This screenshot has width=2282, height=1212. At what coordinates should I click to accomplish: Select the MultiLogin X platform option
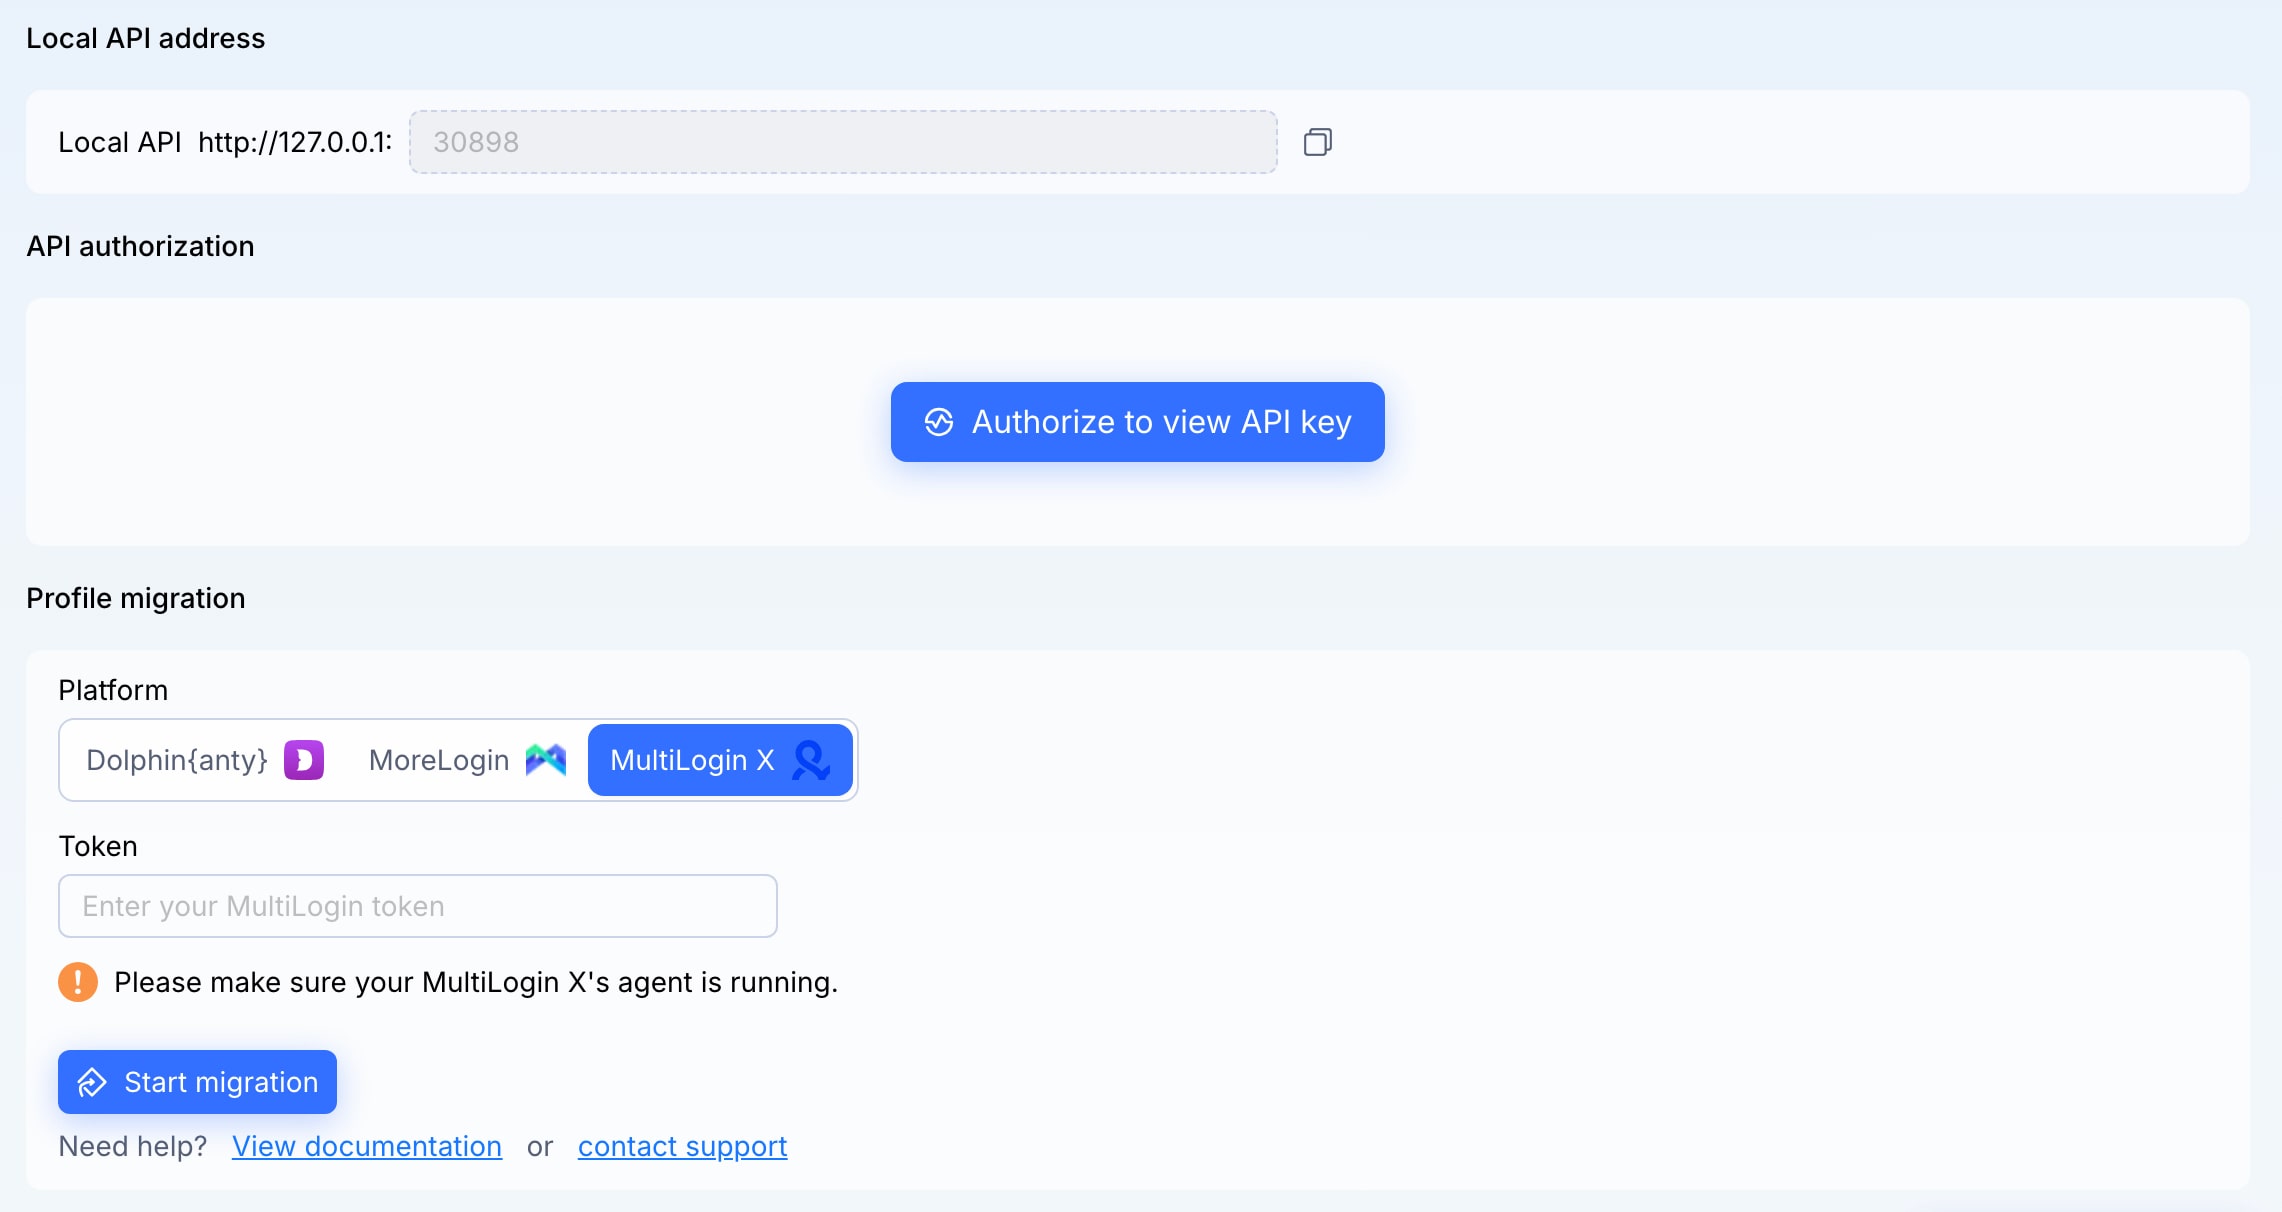[692, 760]
